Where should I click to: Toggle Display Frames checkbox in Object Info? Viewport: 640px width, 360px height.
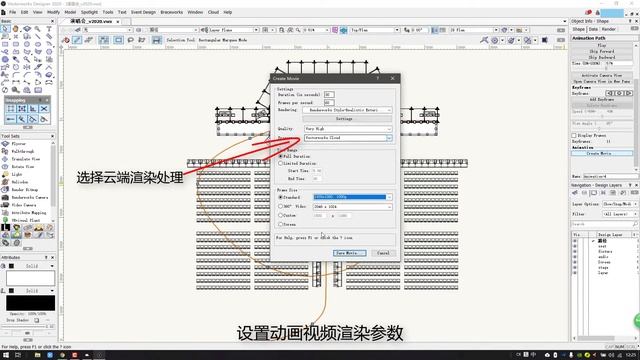[574, 135]
